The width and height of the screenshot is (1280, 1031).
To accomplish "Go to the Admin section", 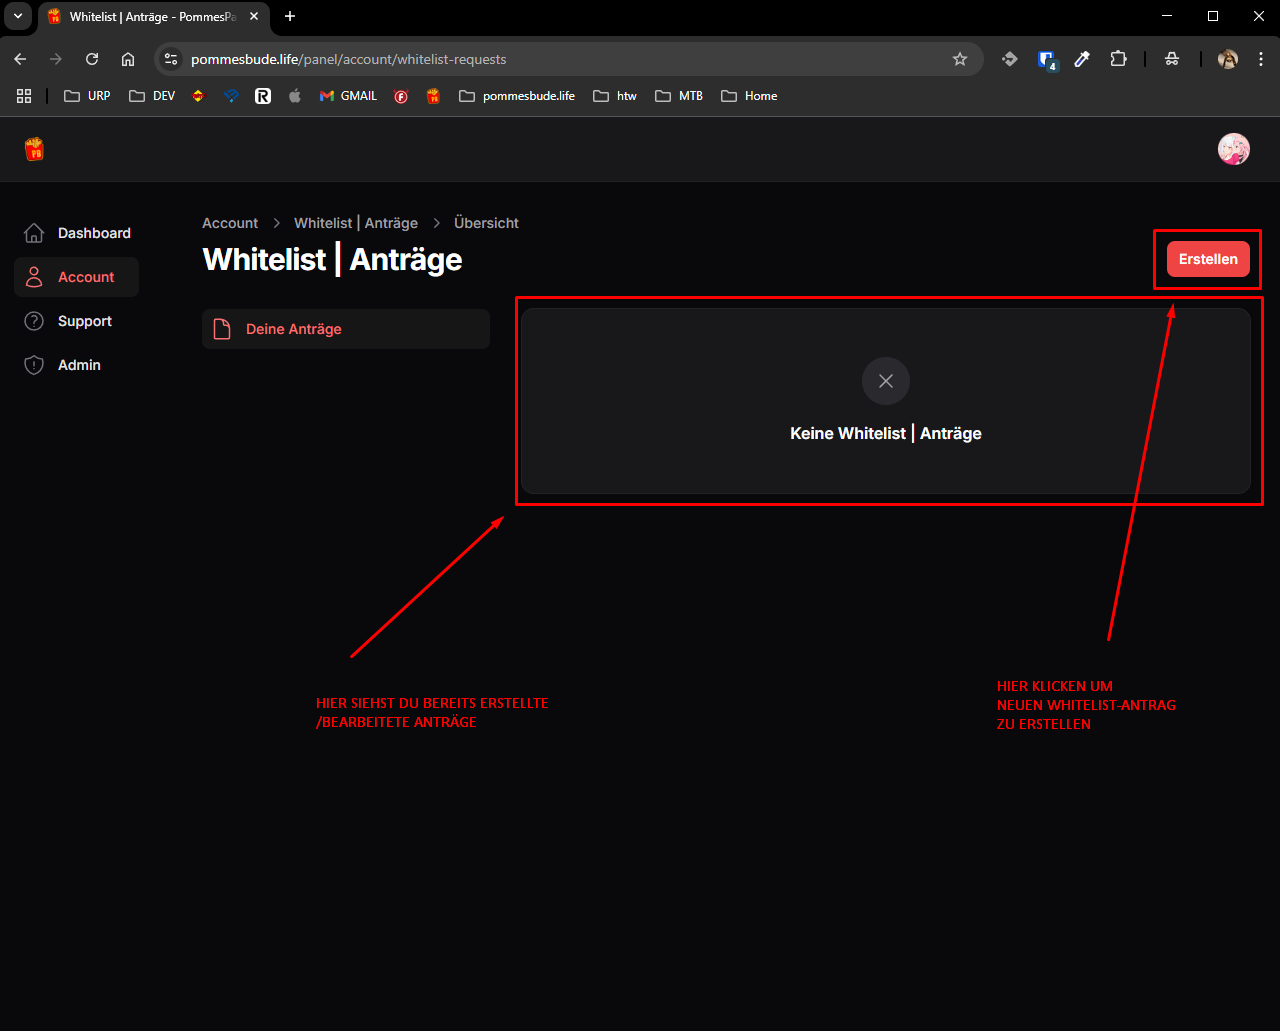I will coord(77,365).
